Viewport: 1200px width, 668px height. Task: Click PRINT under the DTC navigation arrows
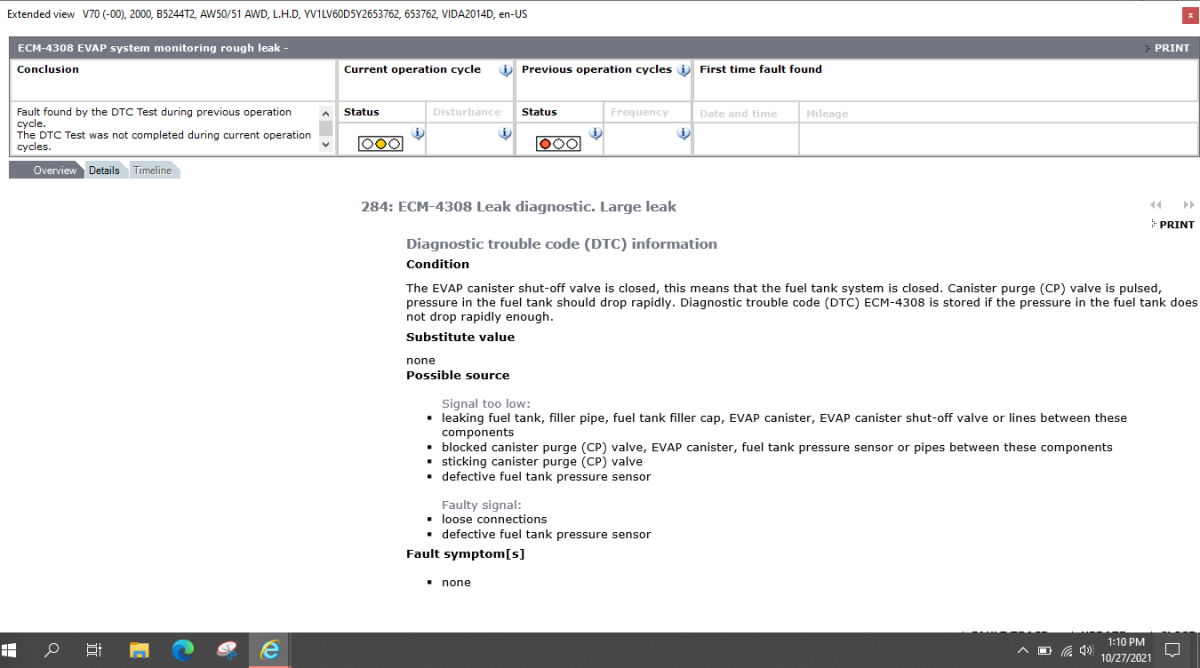click(1175, 224)
